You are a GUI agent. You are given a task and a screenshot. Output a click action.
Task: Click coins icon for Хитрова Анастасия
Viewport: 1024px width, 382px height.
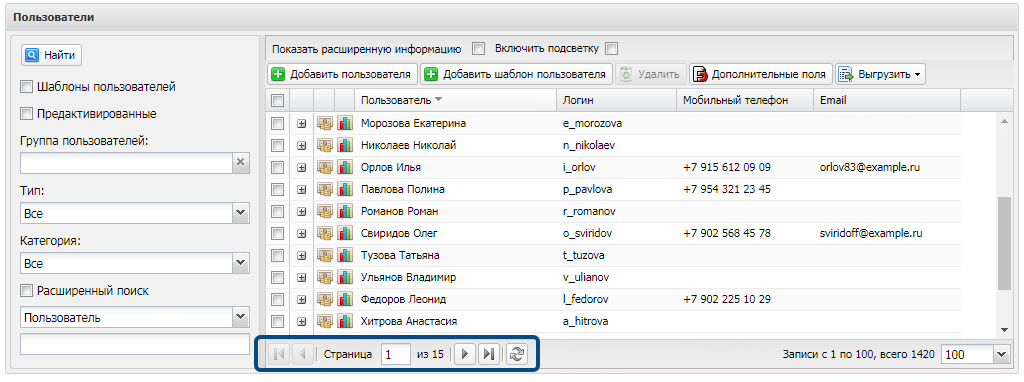(x=325, y=321)
